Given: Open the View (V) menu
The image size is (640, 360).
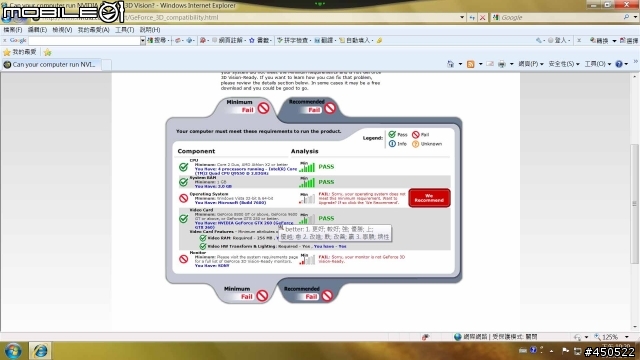Looking at the screenshot, I should click(x=62, y=30).
